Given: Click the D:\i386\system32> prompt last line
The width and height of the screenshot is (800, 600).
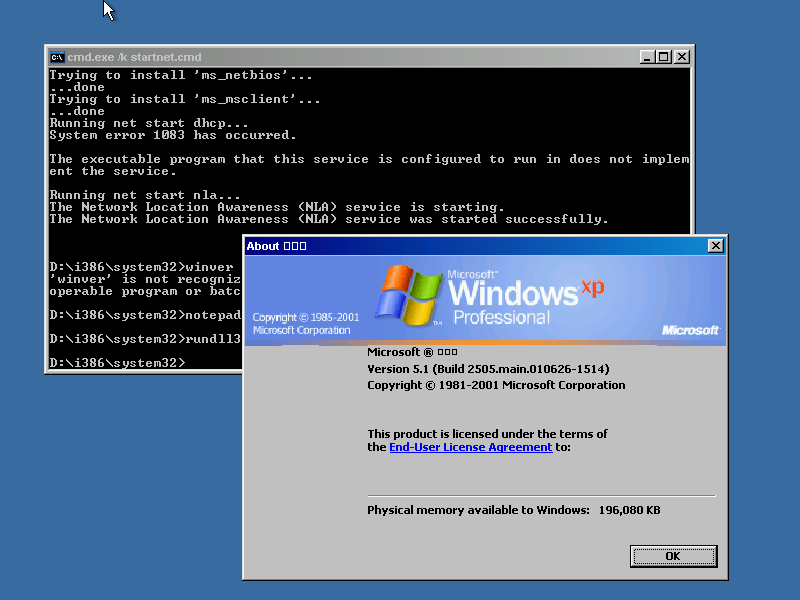Looking at the screenshot, I should point(117,363).
